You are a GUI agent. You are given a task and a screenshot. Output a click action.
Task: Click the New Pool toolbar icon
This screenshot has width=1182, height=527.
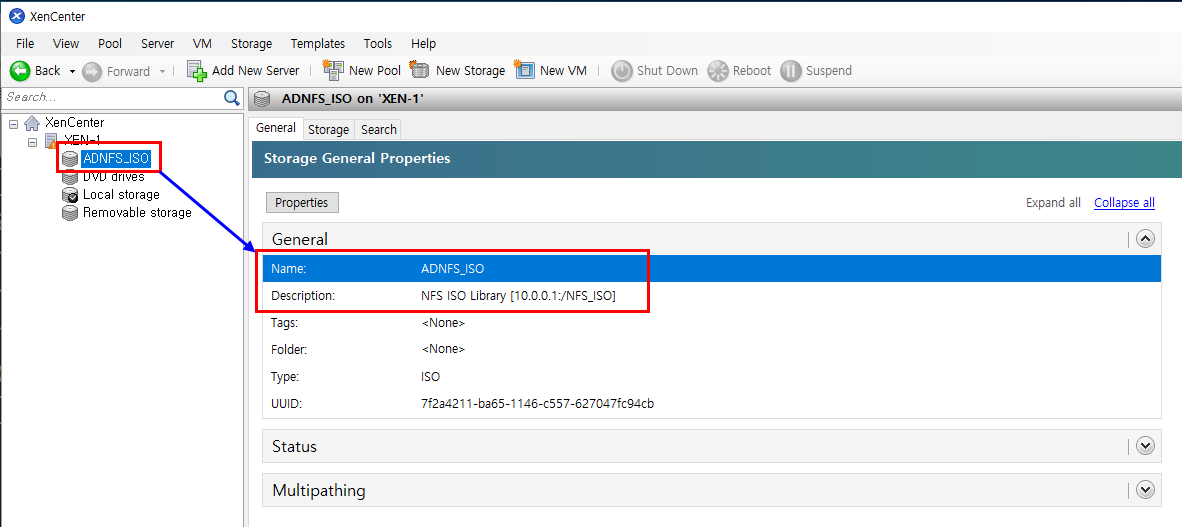click(x=333, y=70)
